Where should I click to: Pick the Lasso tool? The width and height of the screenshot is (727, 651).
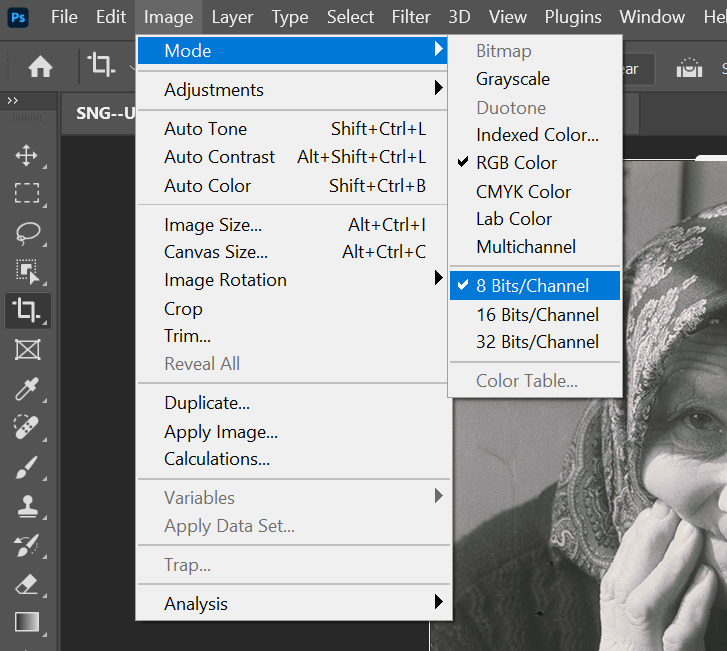[27, 232]
